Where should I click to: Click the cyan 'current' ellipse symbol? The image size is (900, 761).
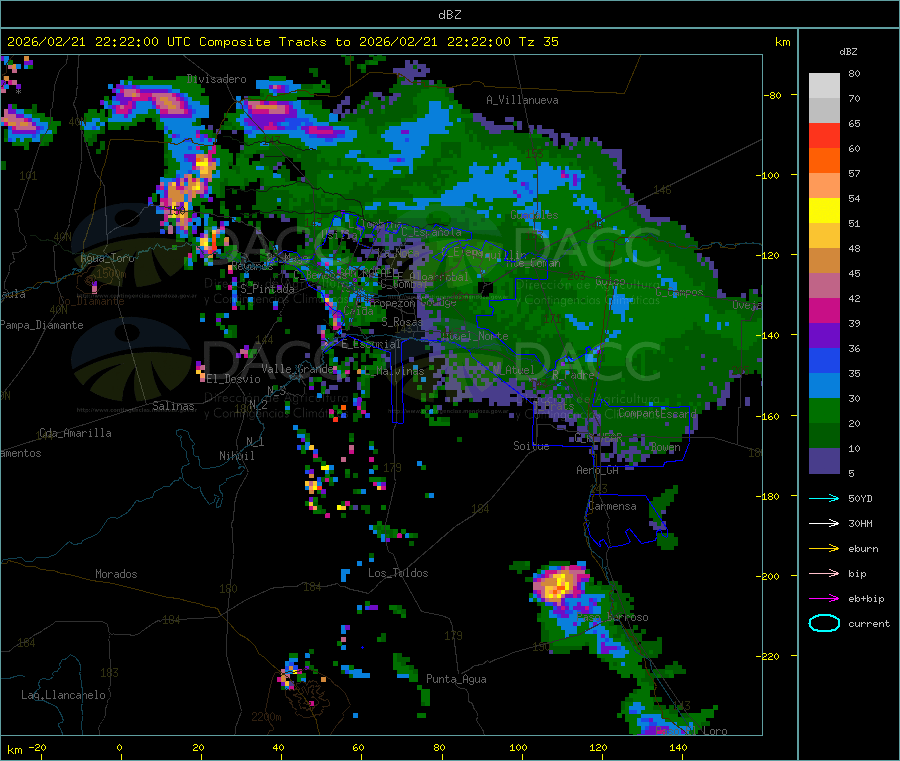(x=824, y=623)
